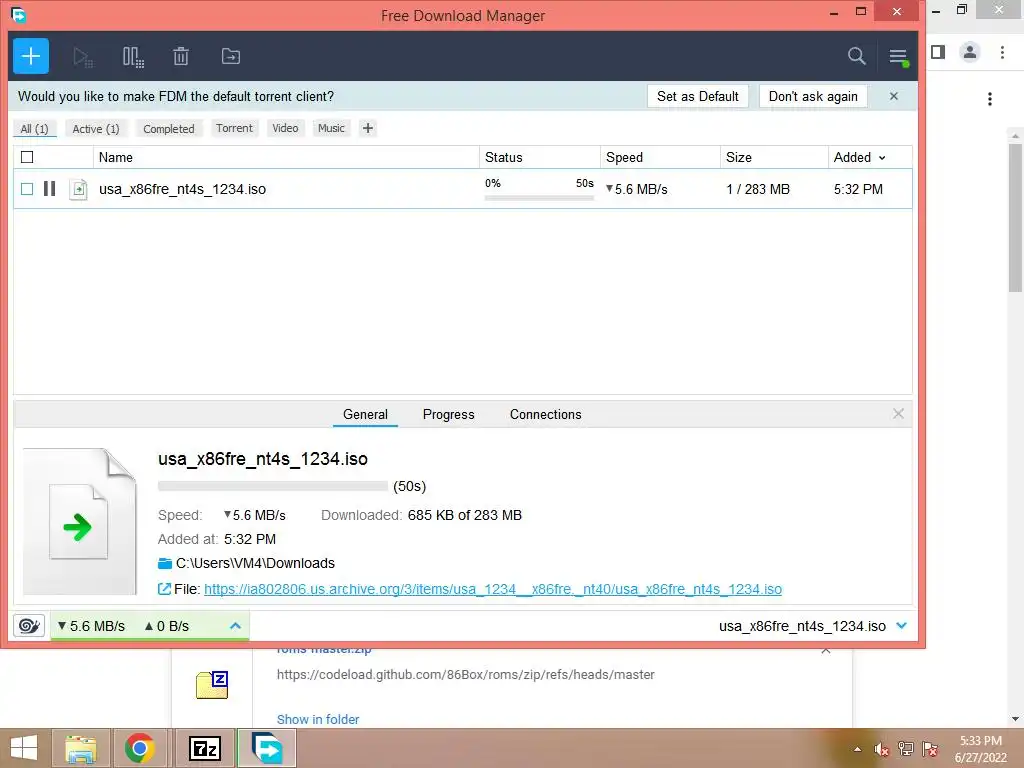The width and height of the screenshot is (1024, 768).
Task: Click Show in folder in Chrome downloads
Action: click(x=318, y=719)
